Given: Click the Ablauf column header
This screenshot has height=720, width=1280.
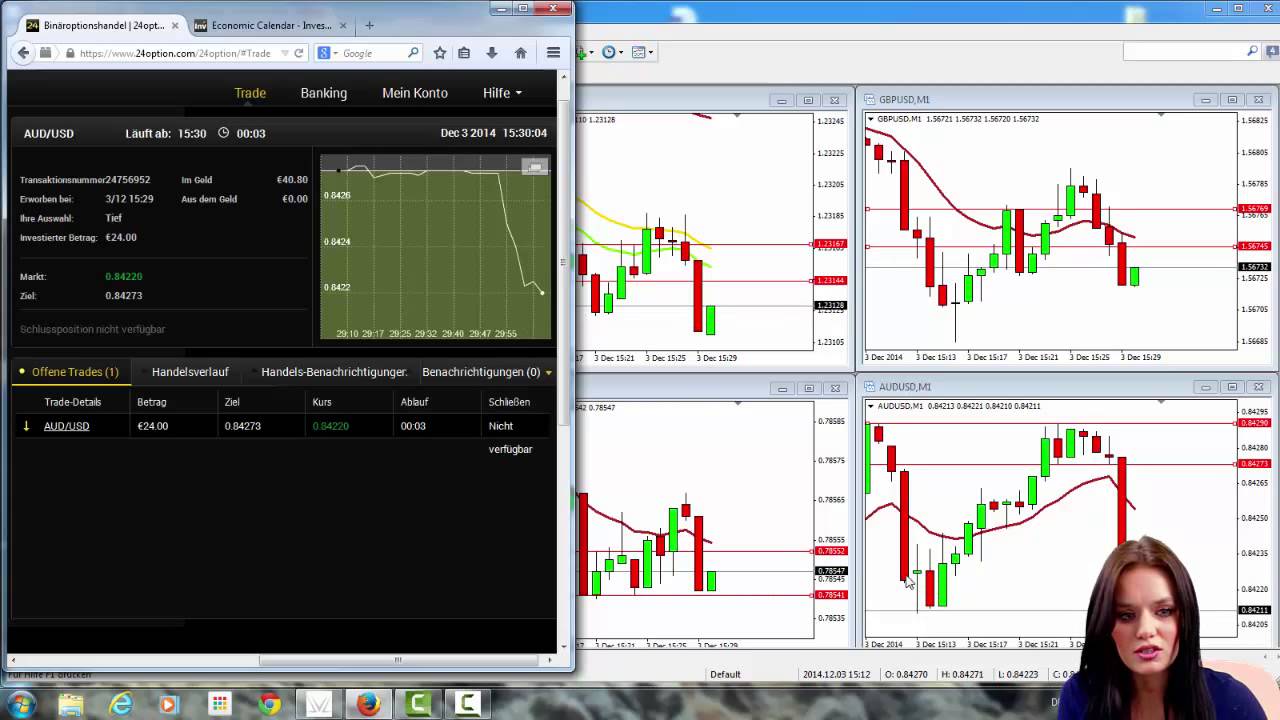Looking at the screenshot, I should pyautogui.click(x=414, y=402).
